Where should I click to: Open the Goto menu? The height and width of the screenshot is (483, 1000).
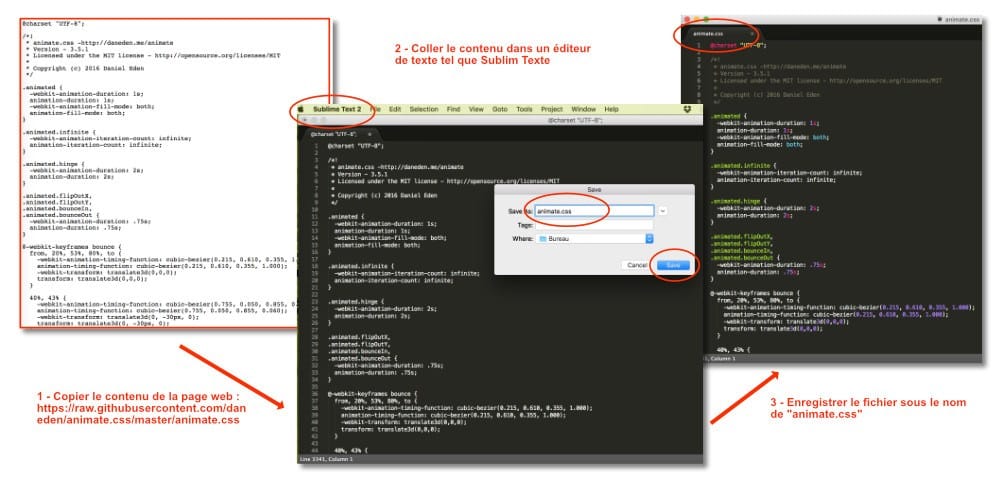[x=500, y=109]
